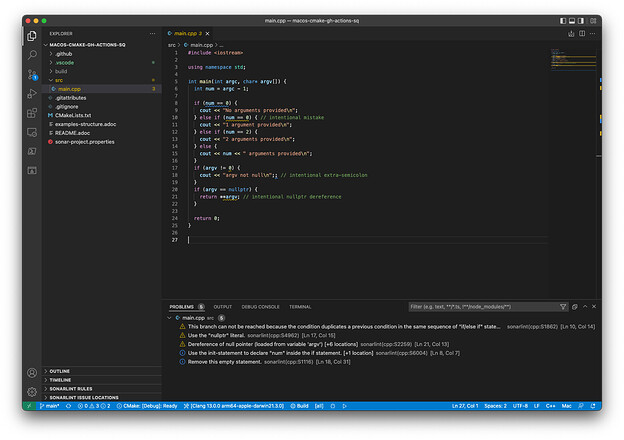The height and width of the screenshot is (440, 624).
Task: Switch to the Terminal tab
Action: [x=300, y=307]
